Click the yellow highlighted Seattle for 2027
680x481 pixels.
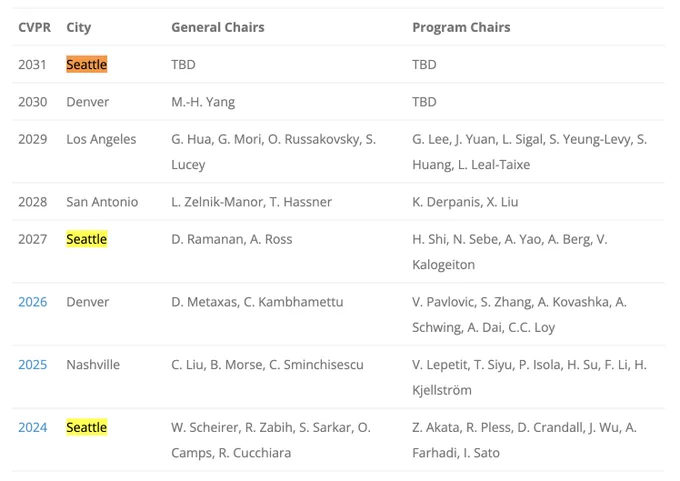pyautogui.click(x=87, y=239)
